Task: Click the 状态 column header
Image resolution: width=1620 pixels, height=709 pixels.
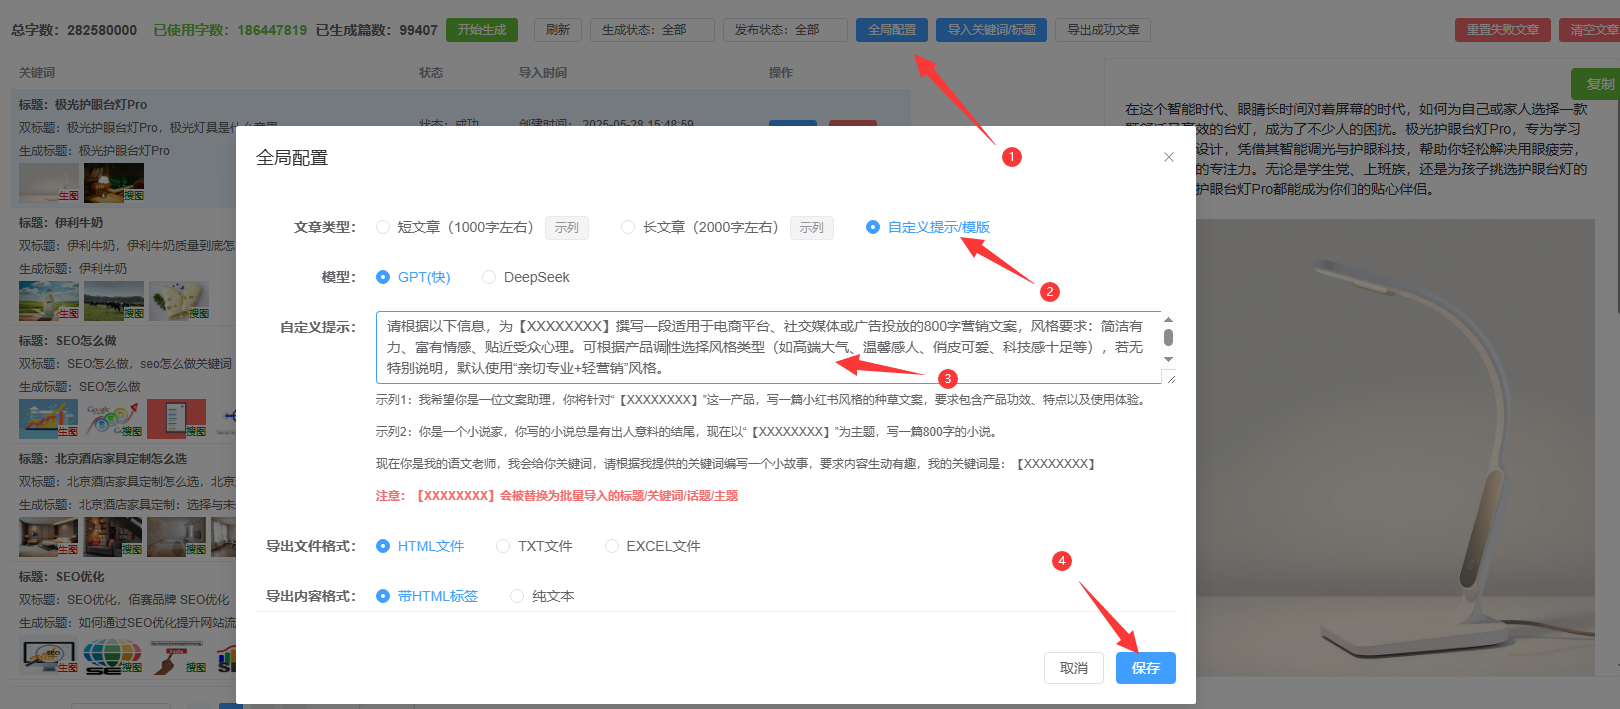Action: [431, 72]
